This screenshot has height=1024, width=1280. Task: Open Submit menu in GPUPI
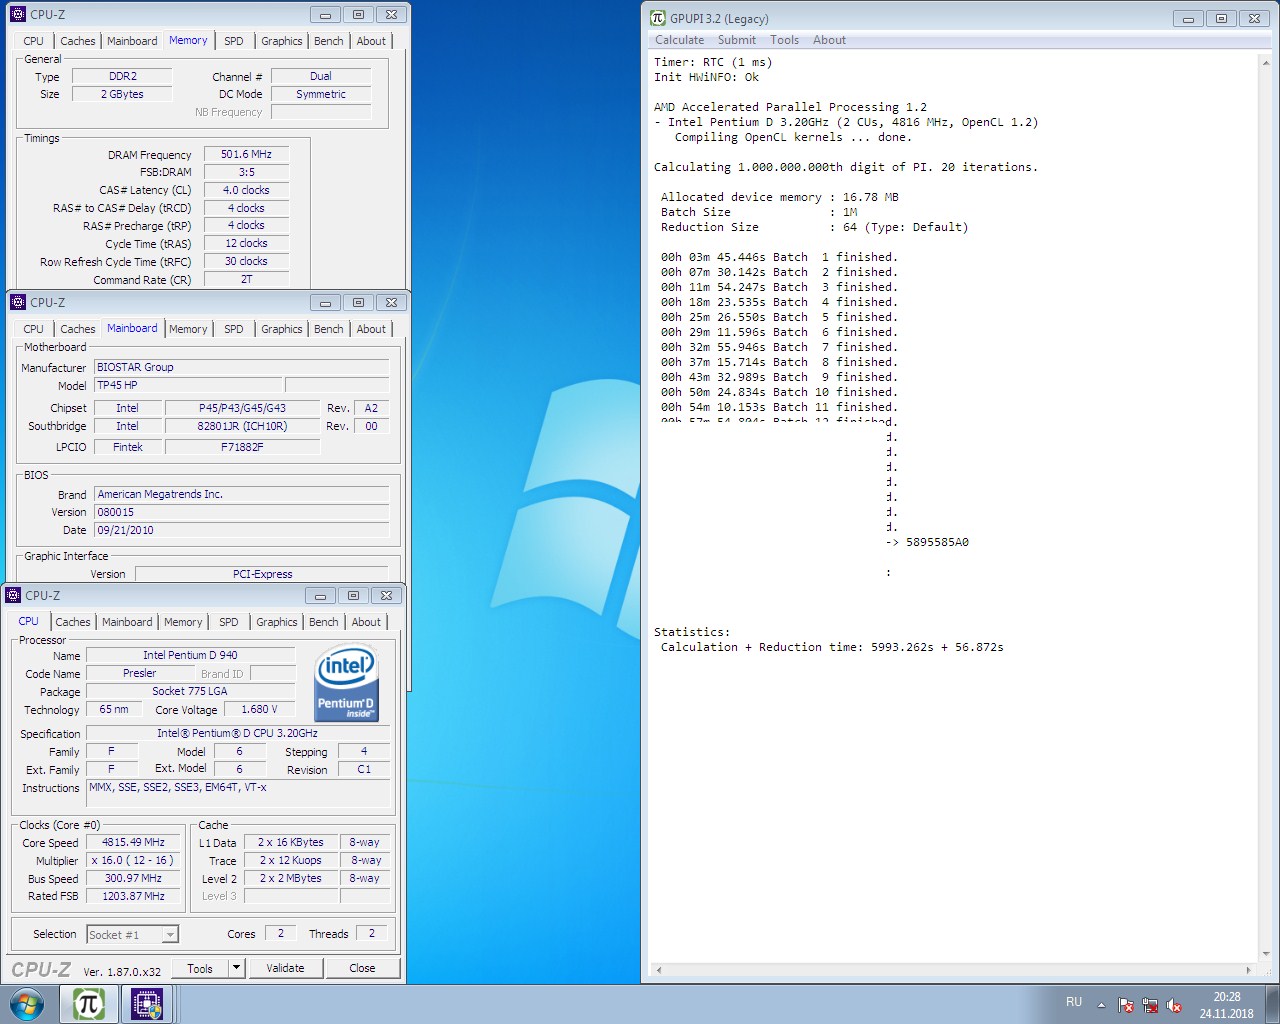pyautogui.click(x=737, y=40)
